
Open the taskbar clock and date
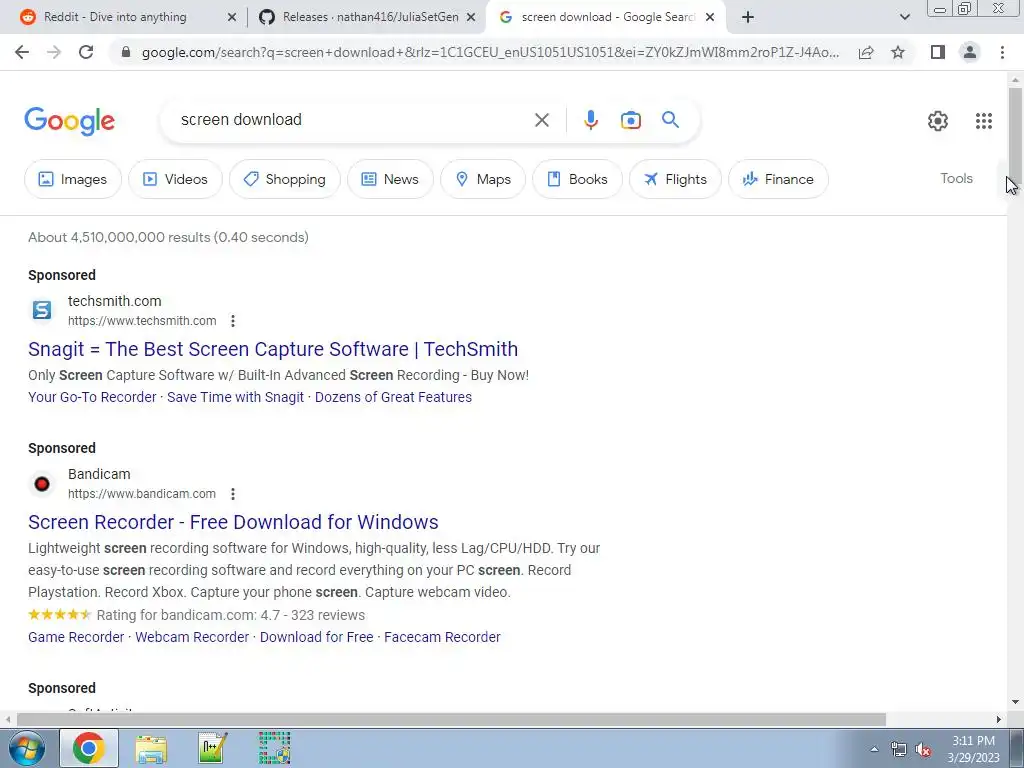pos(973,749)
